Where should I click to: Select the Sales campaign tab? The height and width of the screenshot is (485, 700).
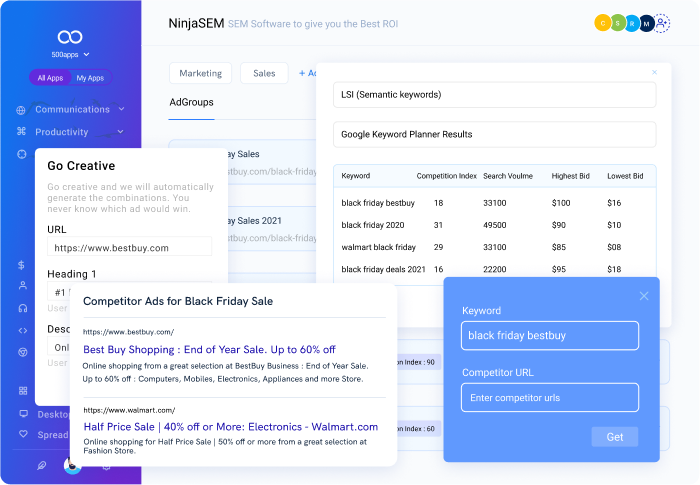(264, 73)
